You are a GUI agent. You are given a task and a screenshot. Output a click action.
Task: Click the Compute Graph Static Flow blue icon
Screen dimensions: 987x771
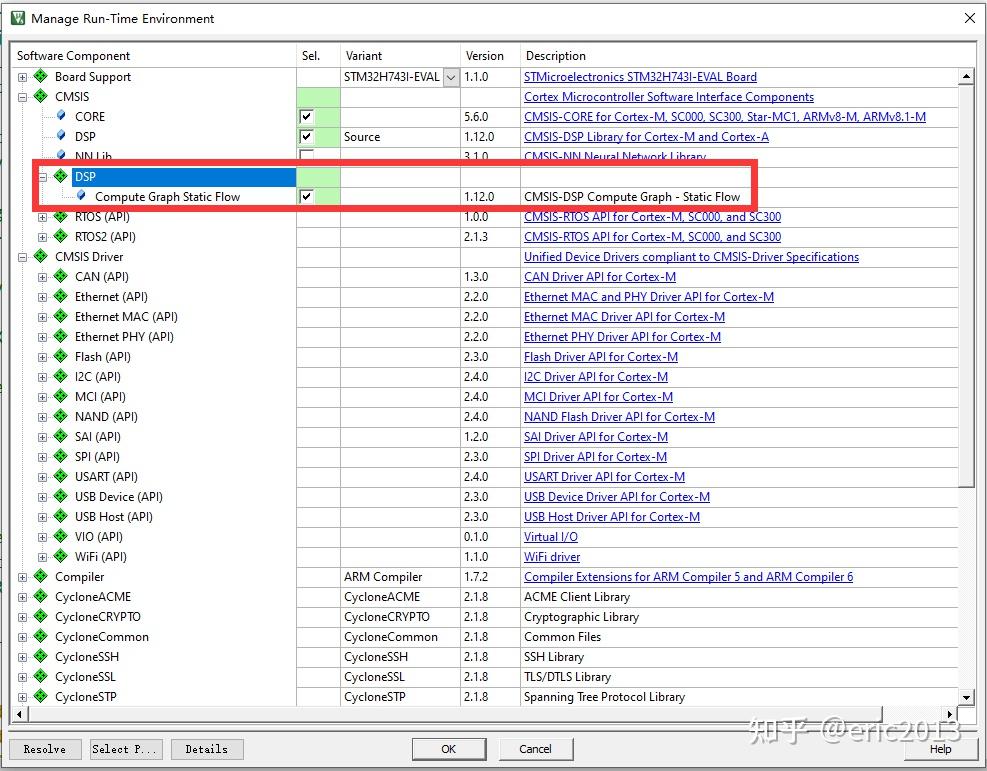pyautogui.click(x=81, y=196)
